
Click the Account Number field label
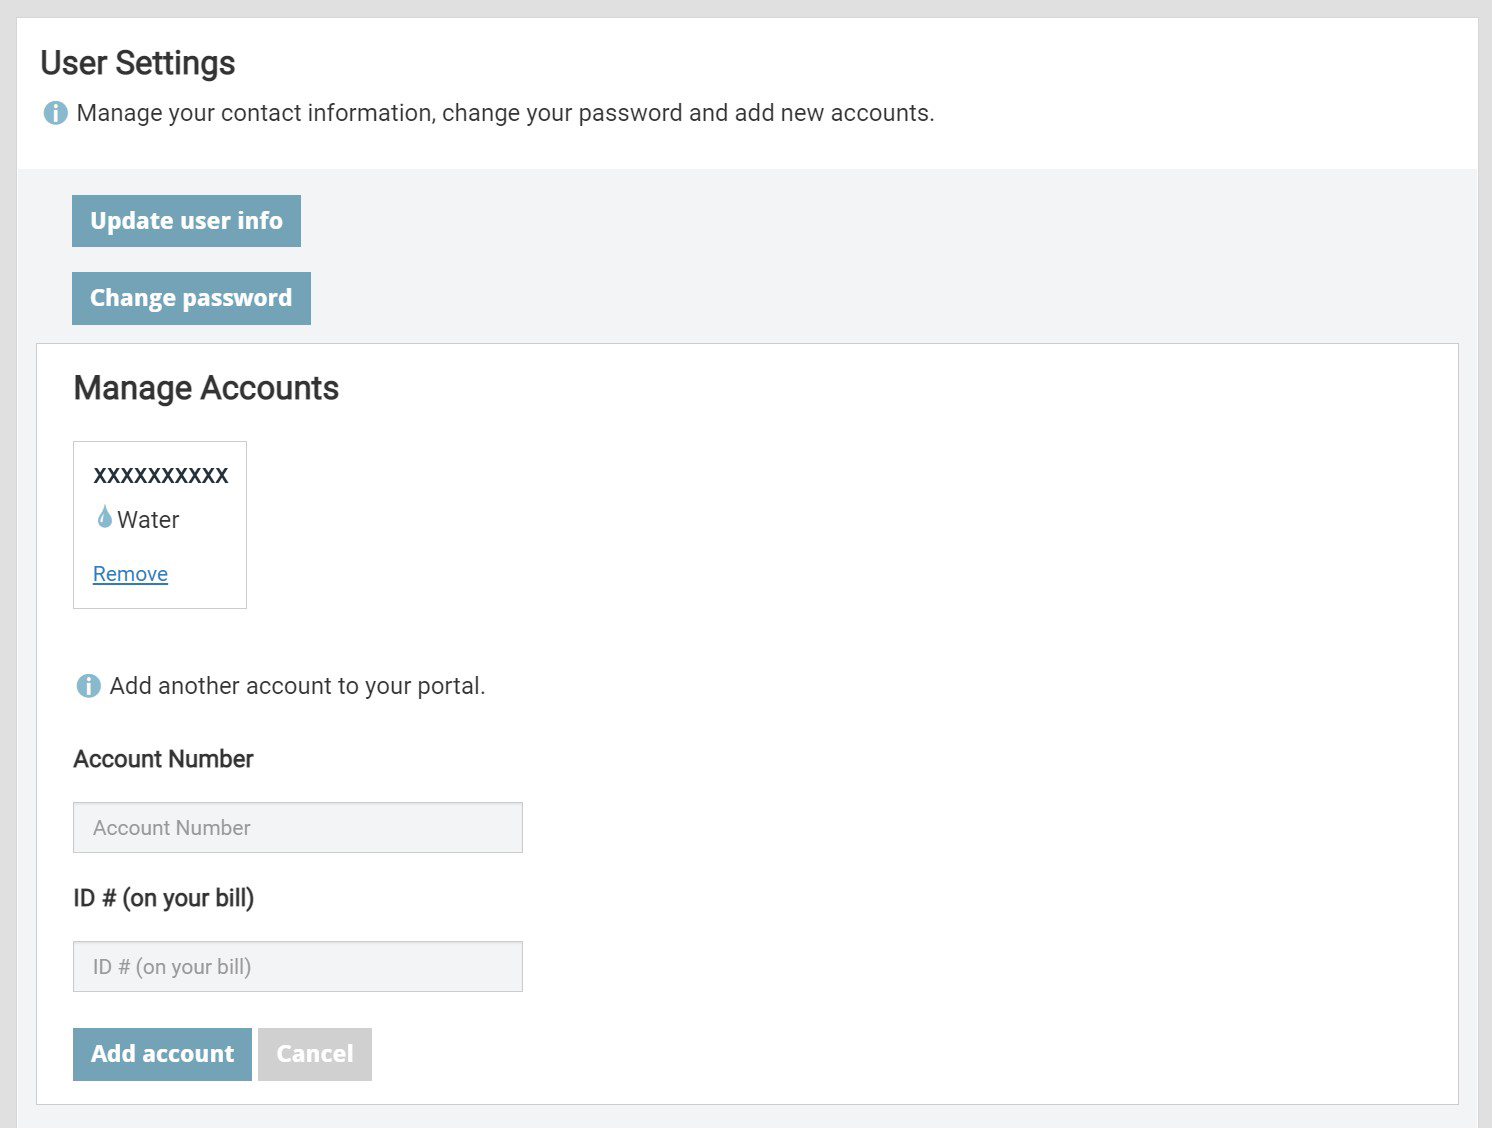[x=163, y=759]
